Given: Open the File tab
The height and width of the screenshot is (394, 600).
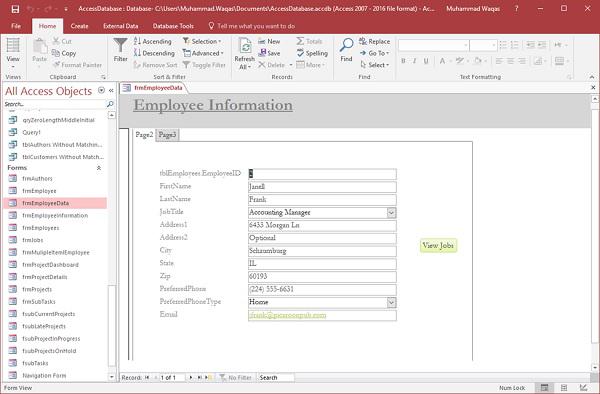Looking at the screenshot, I should click(x=16, y=26).
